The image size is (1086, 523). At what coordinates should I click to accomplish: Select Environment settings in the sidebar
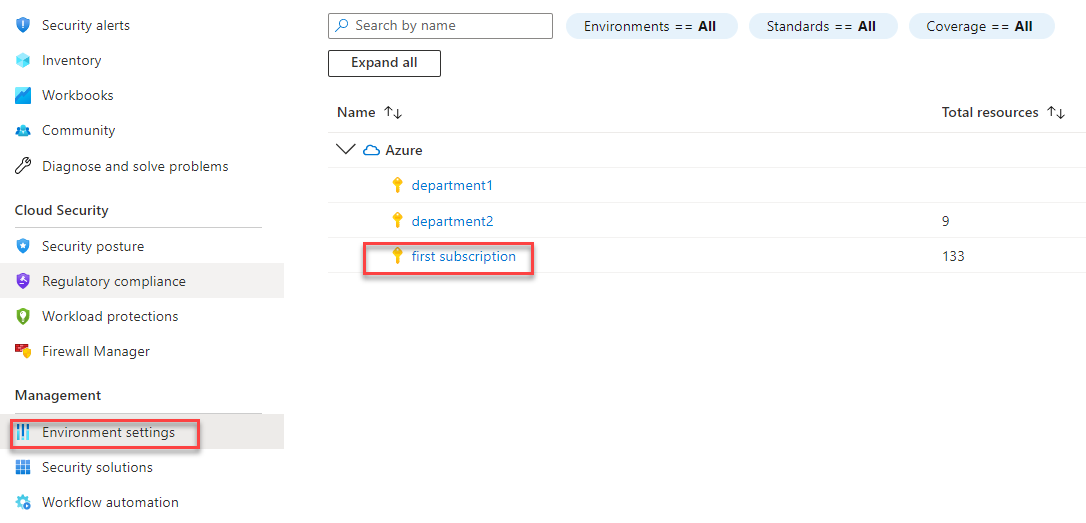pos(108,432)
